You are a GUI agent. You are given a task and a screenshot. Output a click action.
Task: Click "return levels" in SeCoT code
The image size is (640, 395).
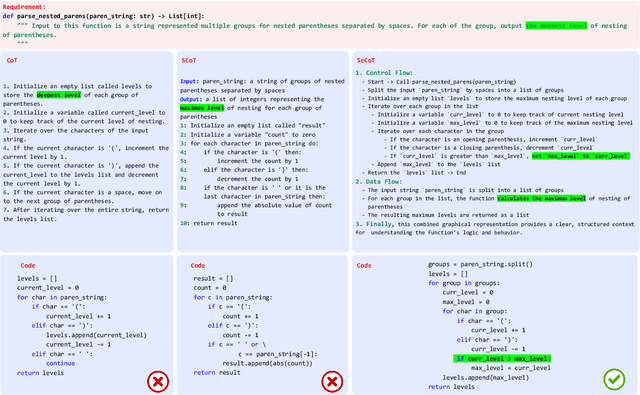tap(451, 386)
